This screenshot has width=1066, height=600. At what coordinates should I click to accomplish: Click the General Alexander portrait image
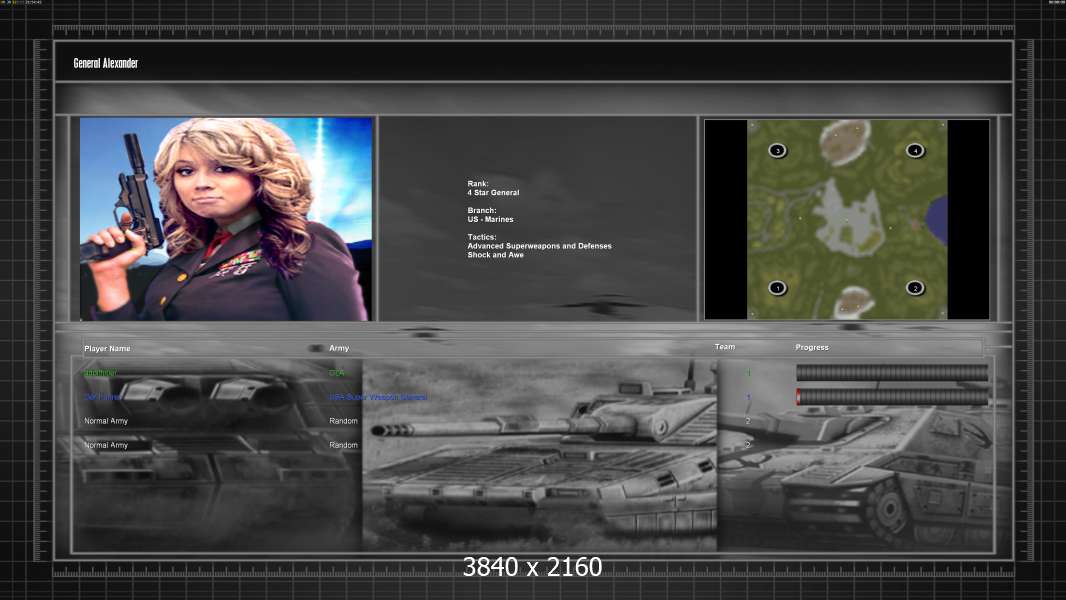click(226, 219)
